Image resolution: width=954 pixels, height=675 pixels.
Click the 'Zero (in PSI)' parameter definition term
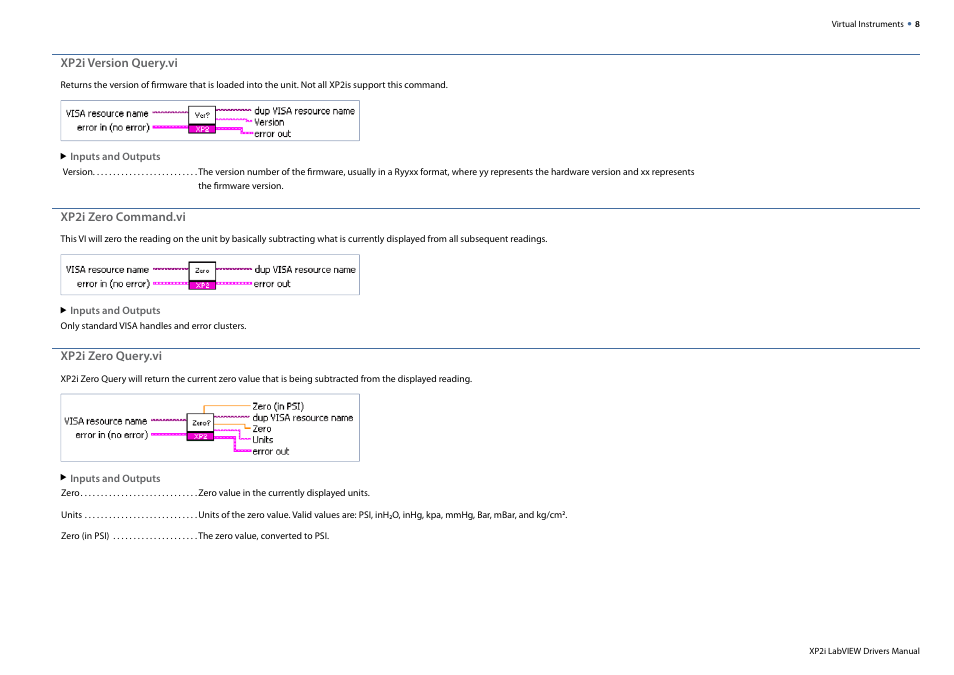(85, 536)
